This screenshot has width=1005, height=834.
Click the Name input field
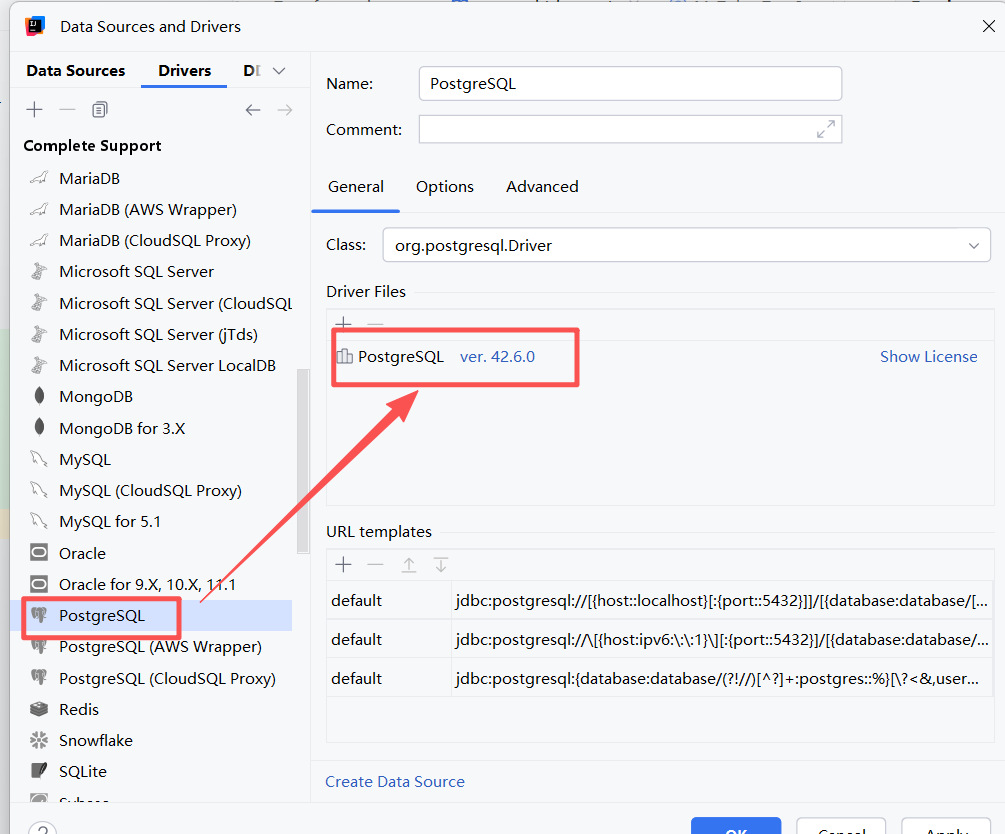click(630, 83)
